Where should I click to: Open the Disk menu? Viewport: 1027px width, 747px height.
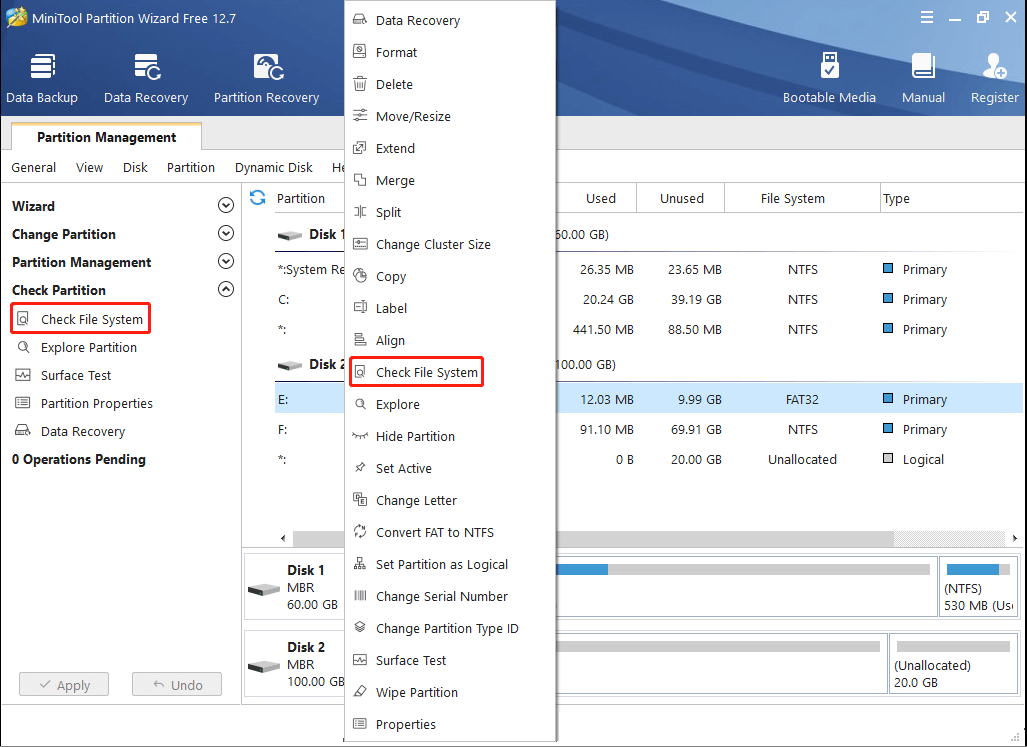pyautogui.click(x=135, y=168)
